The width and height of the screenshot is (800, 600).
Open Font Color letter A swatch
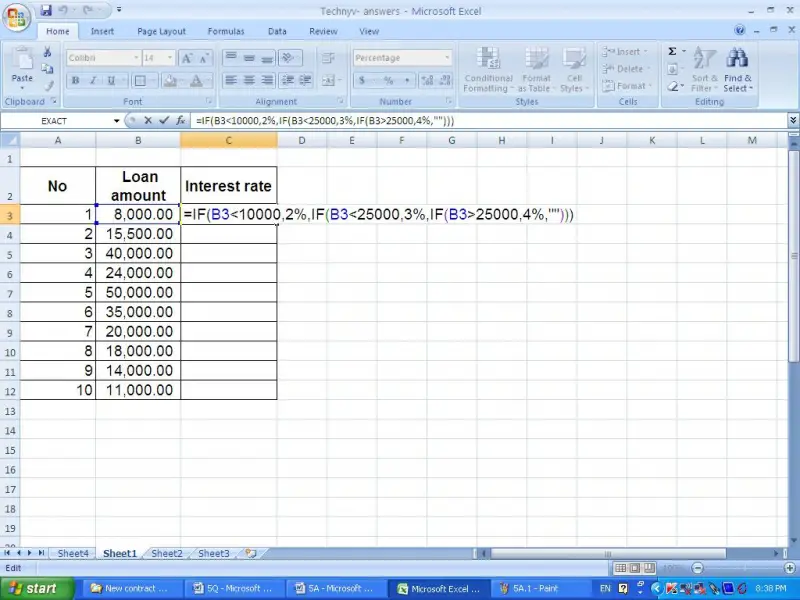(x=196, y=80)
